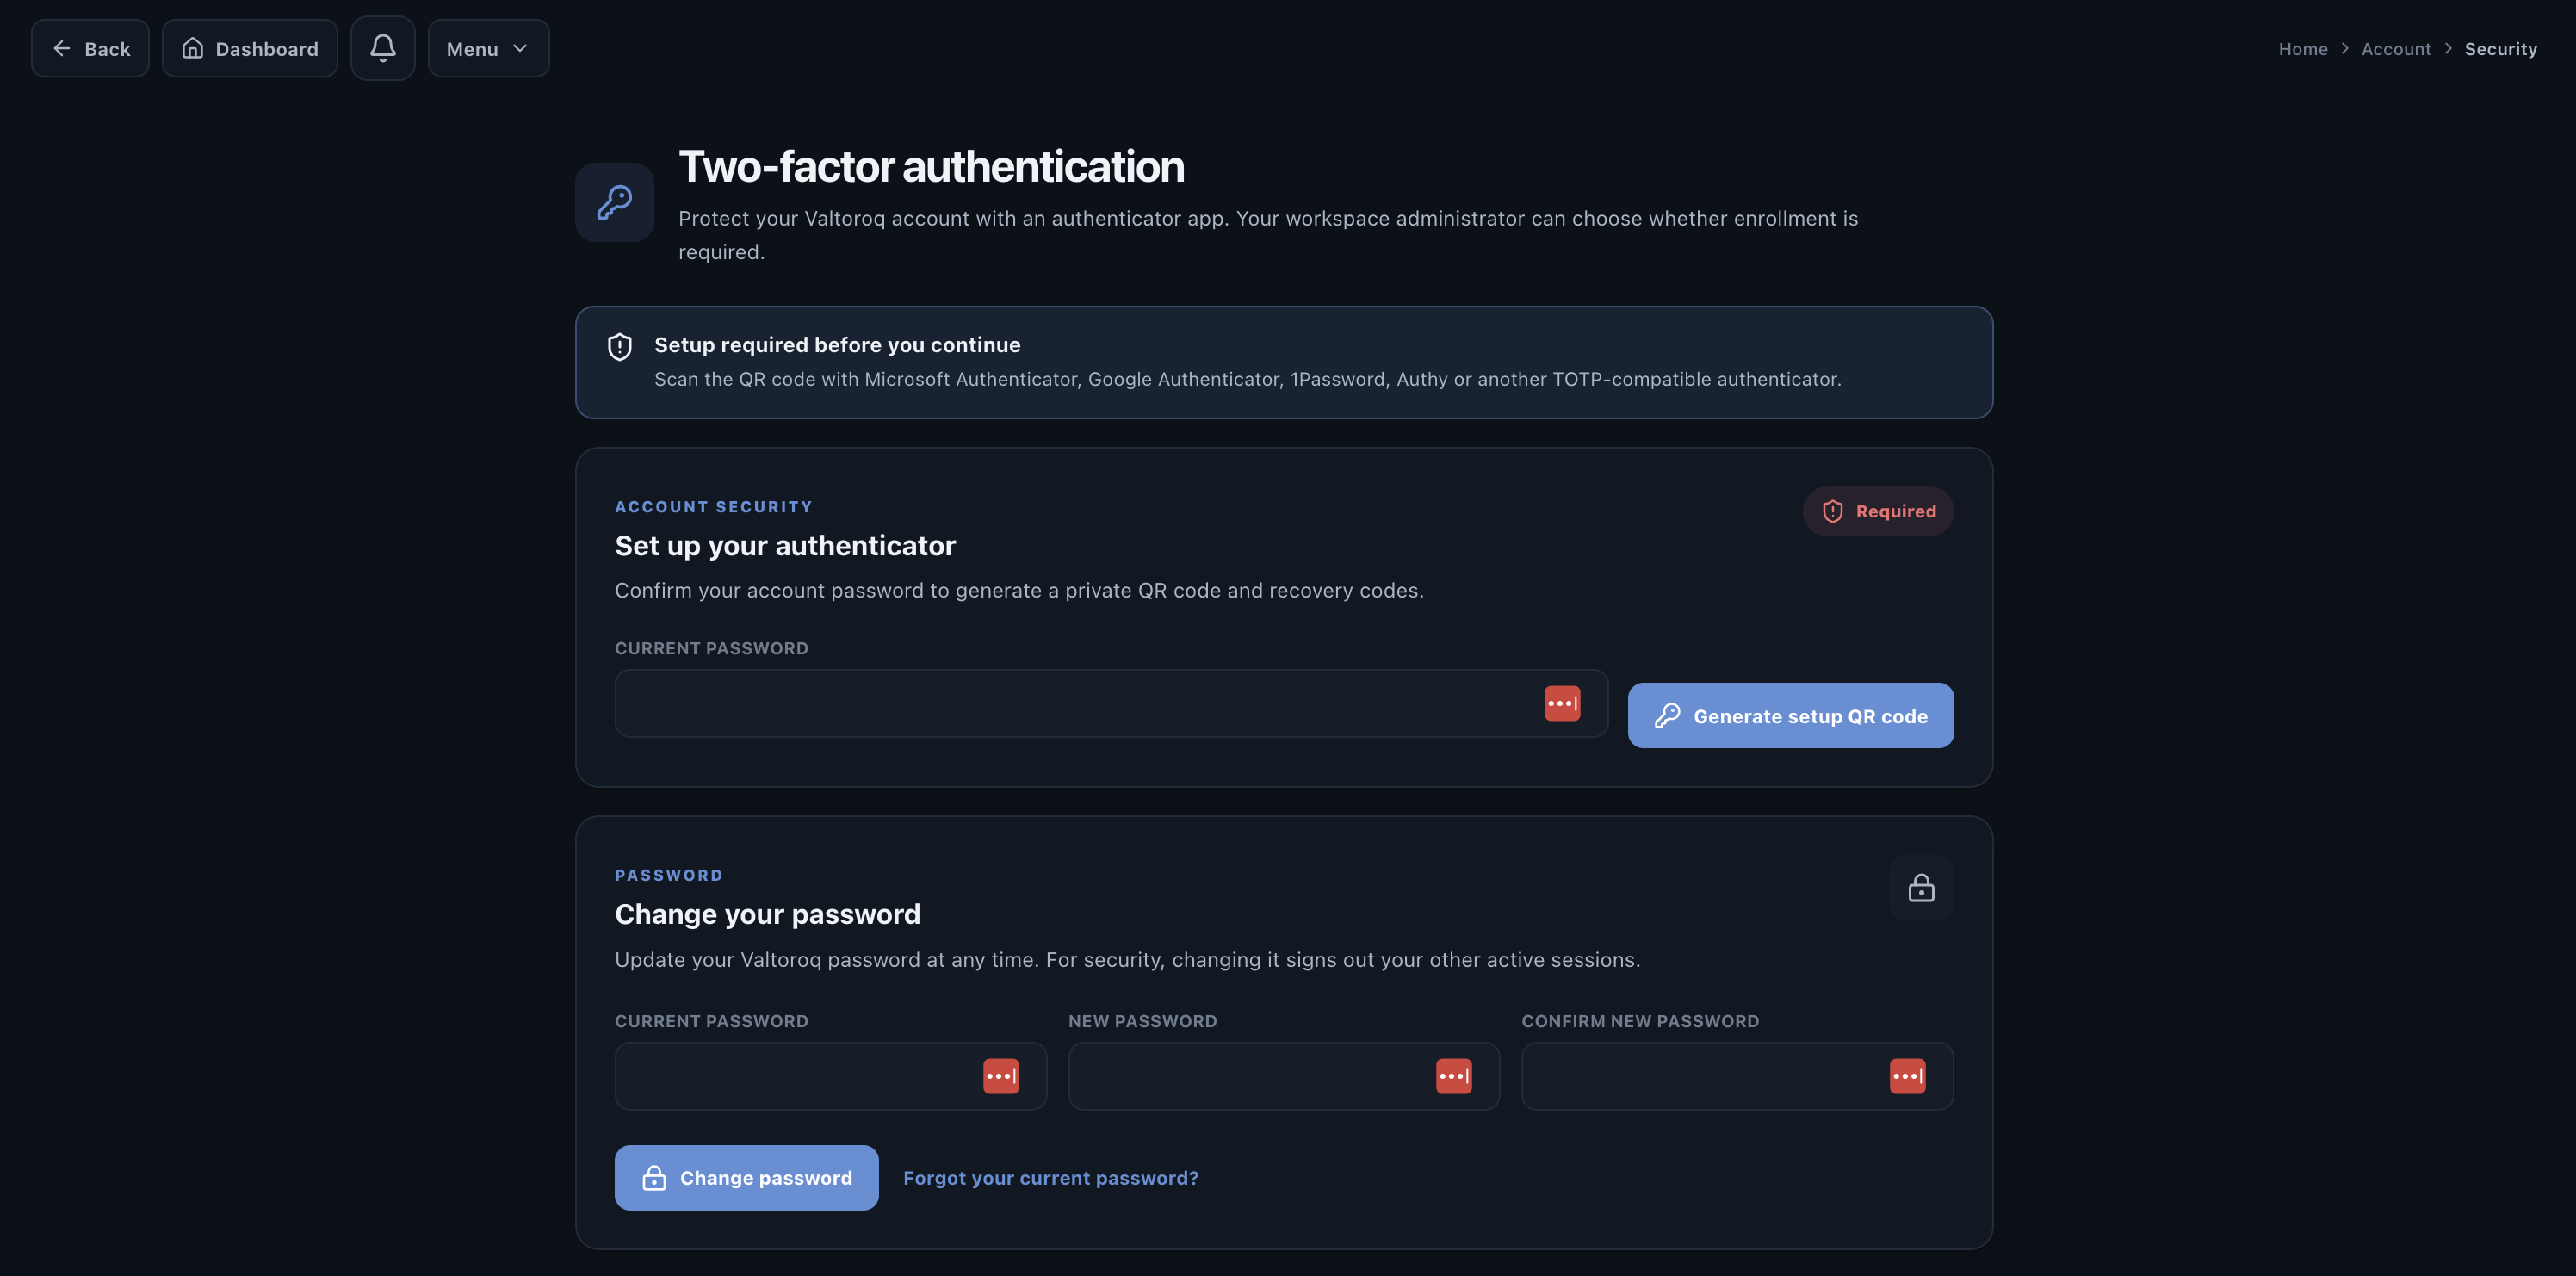This screenshot has width=2576, height=1276.
Task: Click the Change password button
Action: [746, 1178]
